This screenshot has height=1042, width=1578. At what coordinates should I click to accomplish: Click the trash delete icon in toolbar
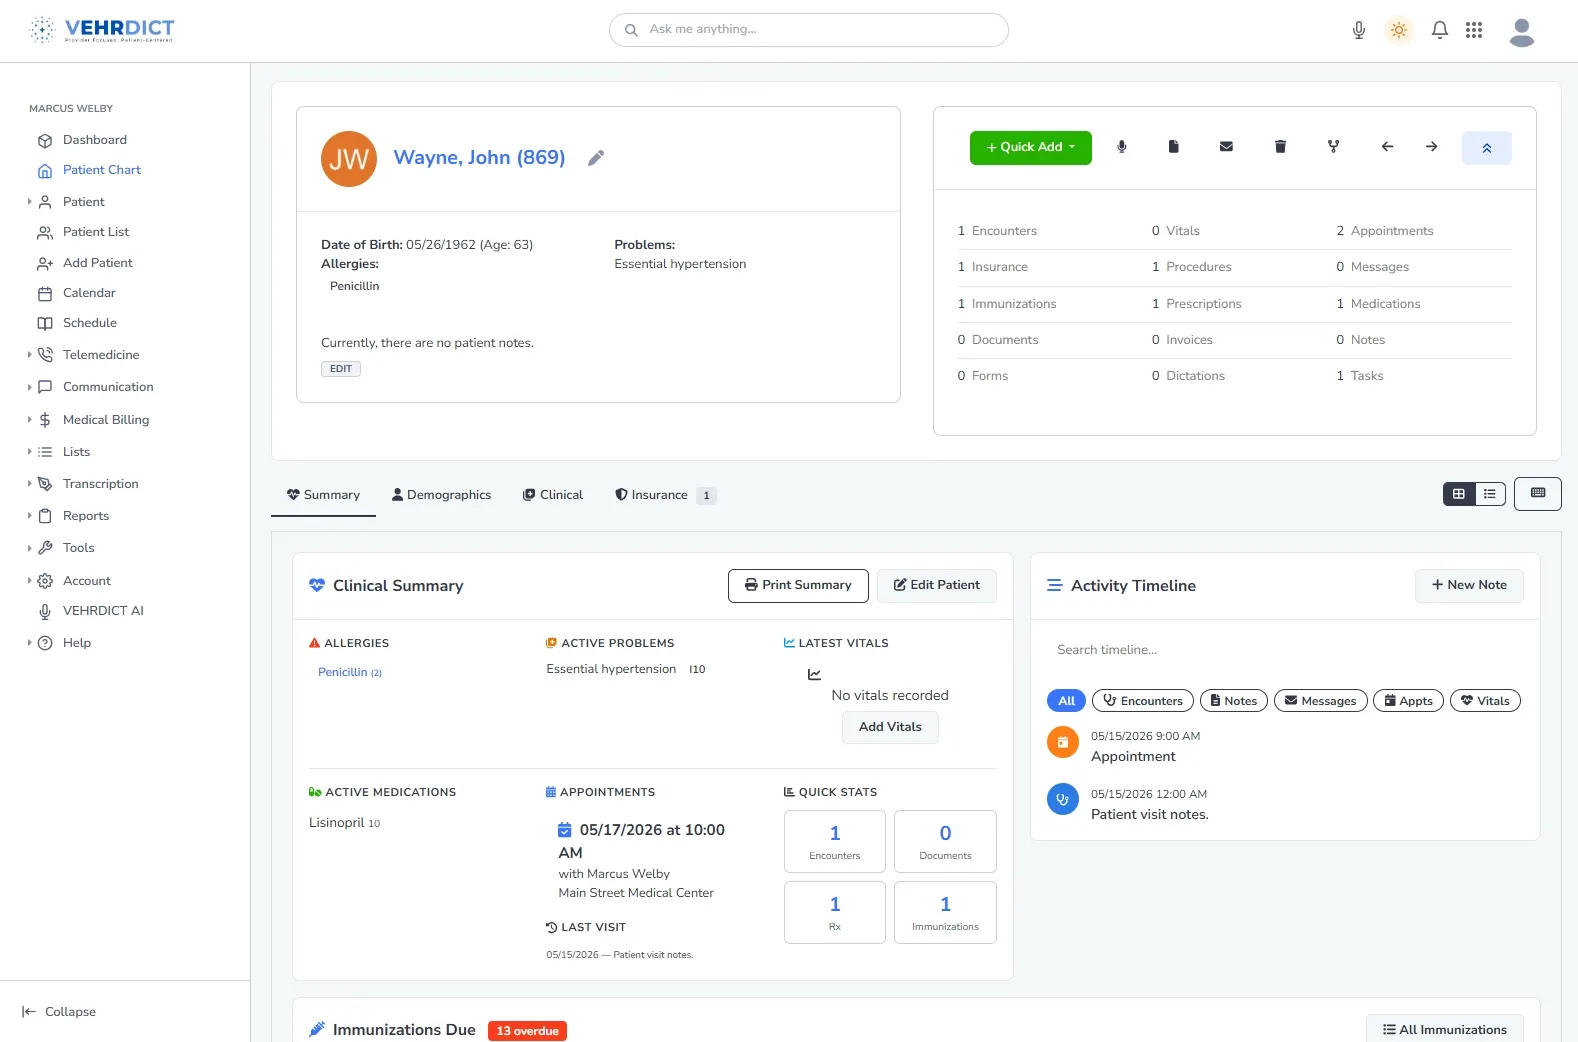coord(1279,147)
